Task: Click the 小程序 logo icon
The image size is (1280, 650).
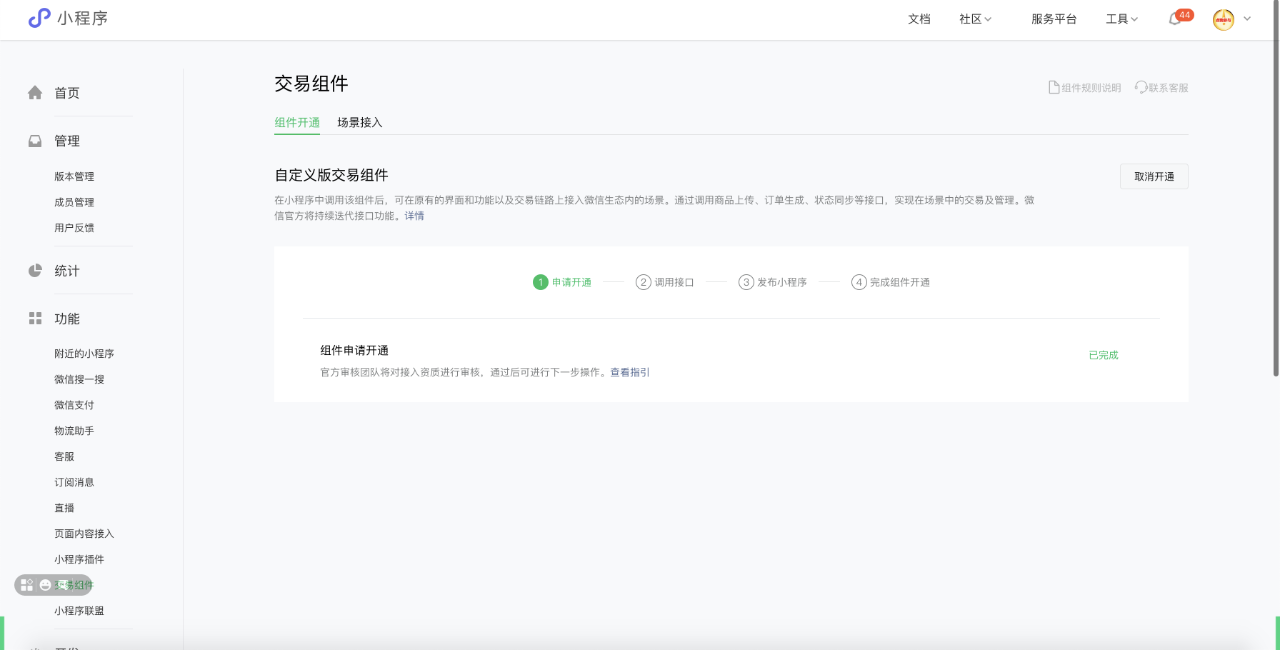Action: click(39, 18)
